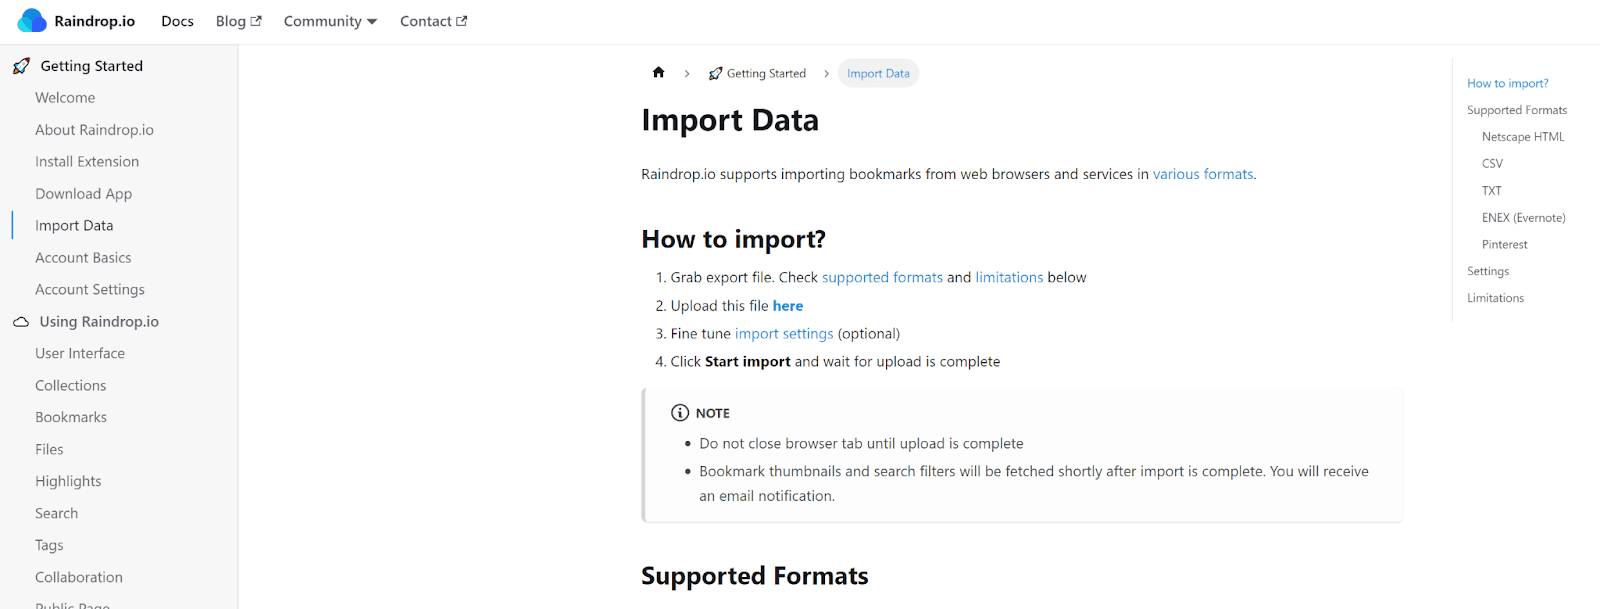
Task: Click the info icon in the NOTE box
Action: click(x=680, y=413)
